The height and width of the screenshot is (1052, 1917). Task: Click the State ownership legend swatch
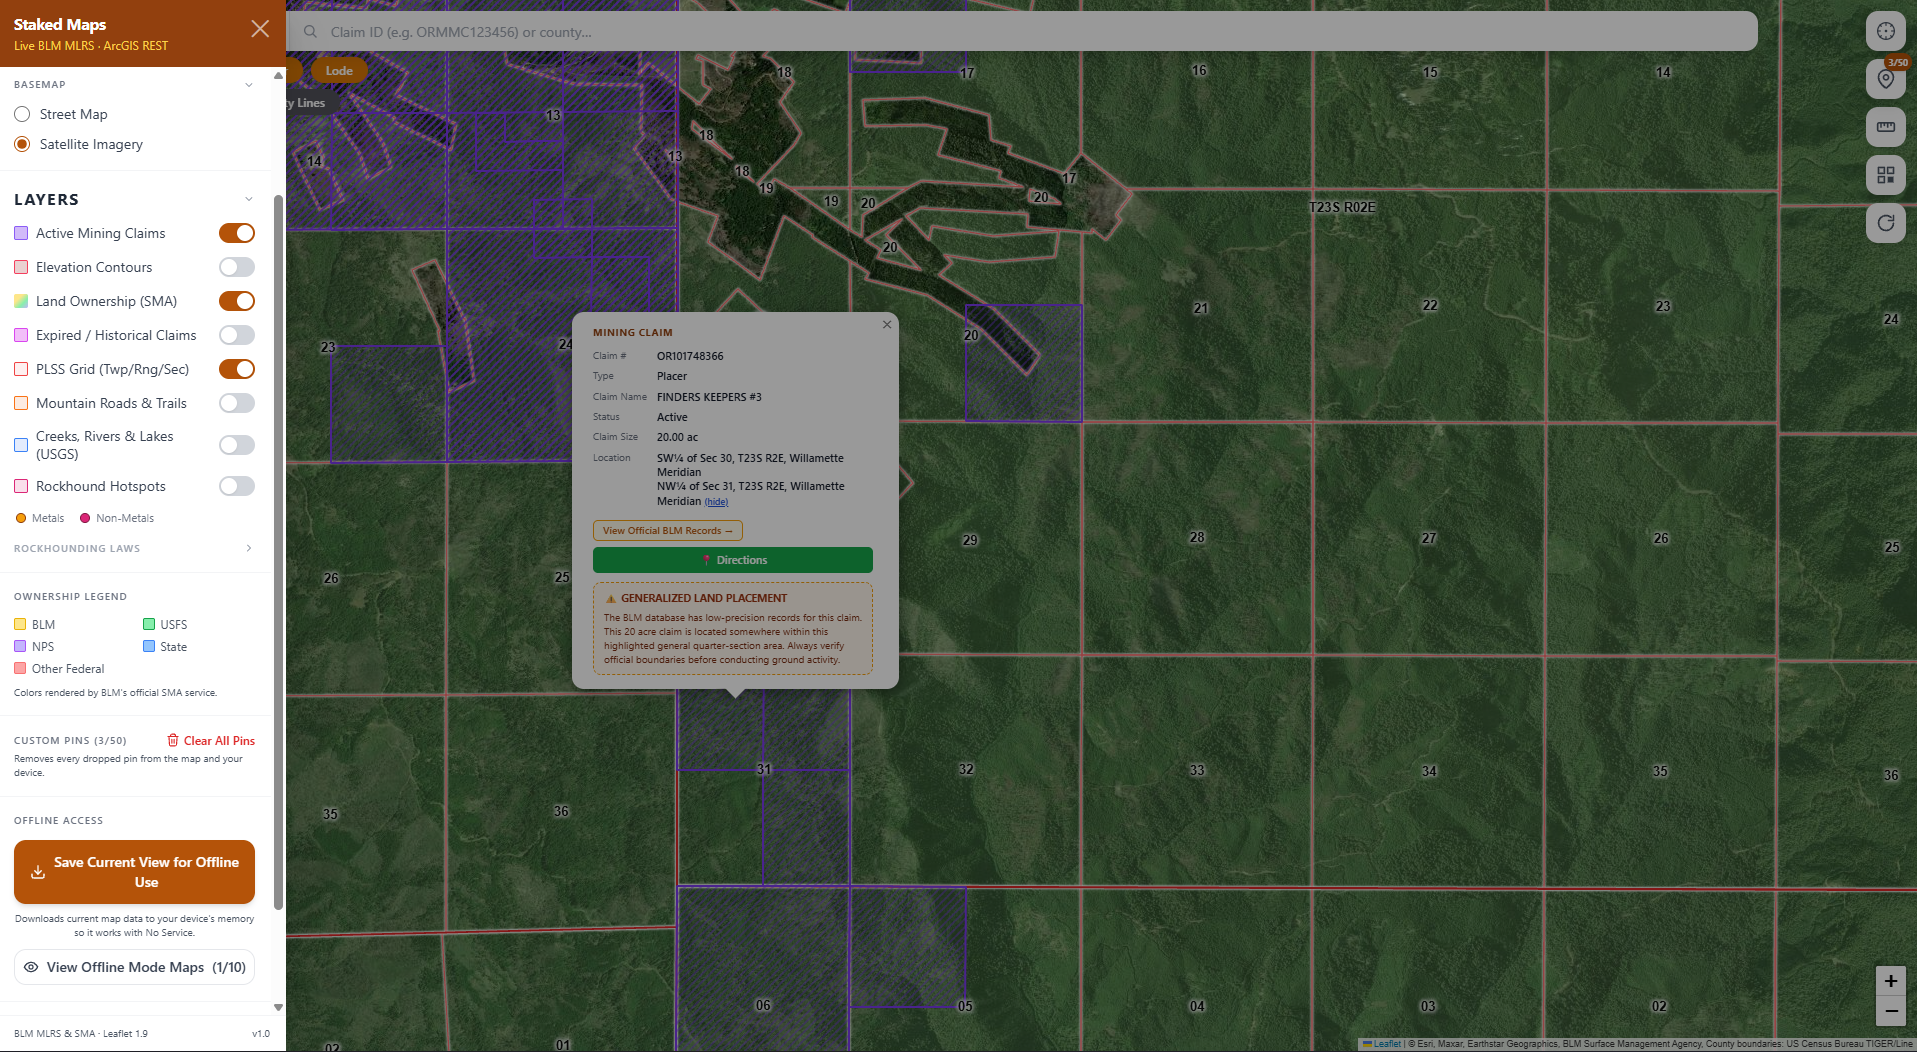[149, 646]
